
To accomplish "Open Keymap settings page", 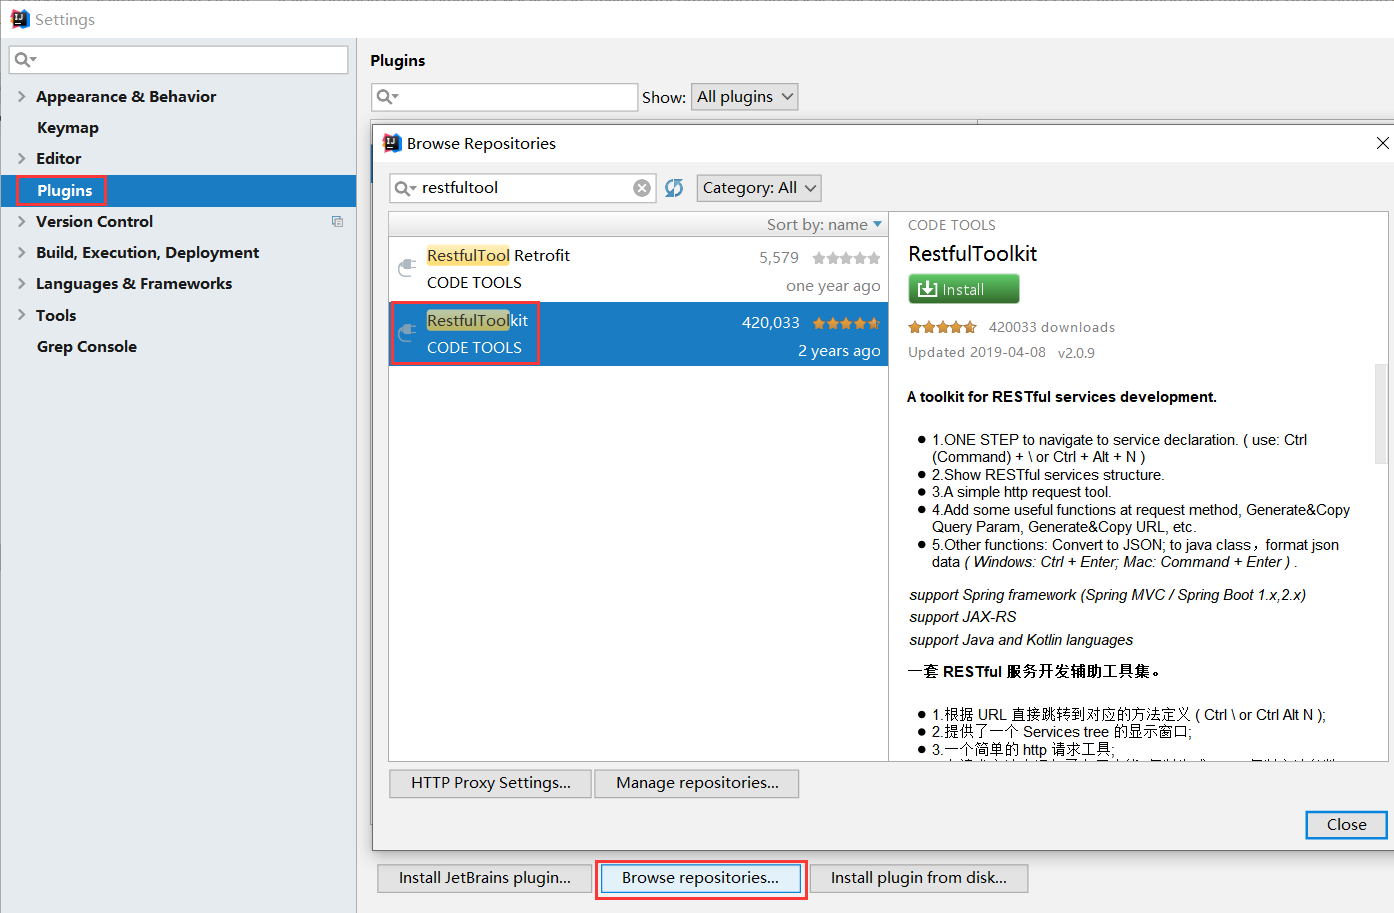I will pyautogui.click(x=68, y=127).
